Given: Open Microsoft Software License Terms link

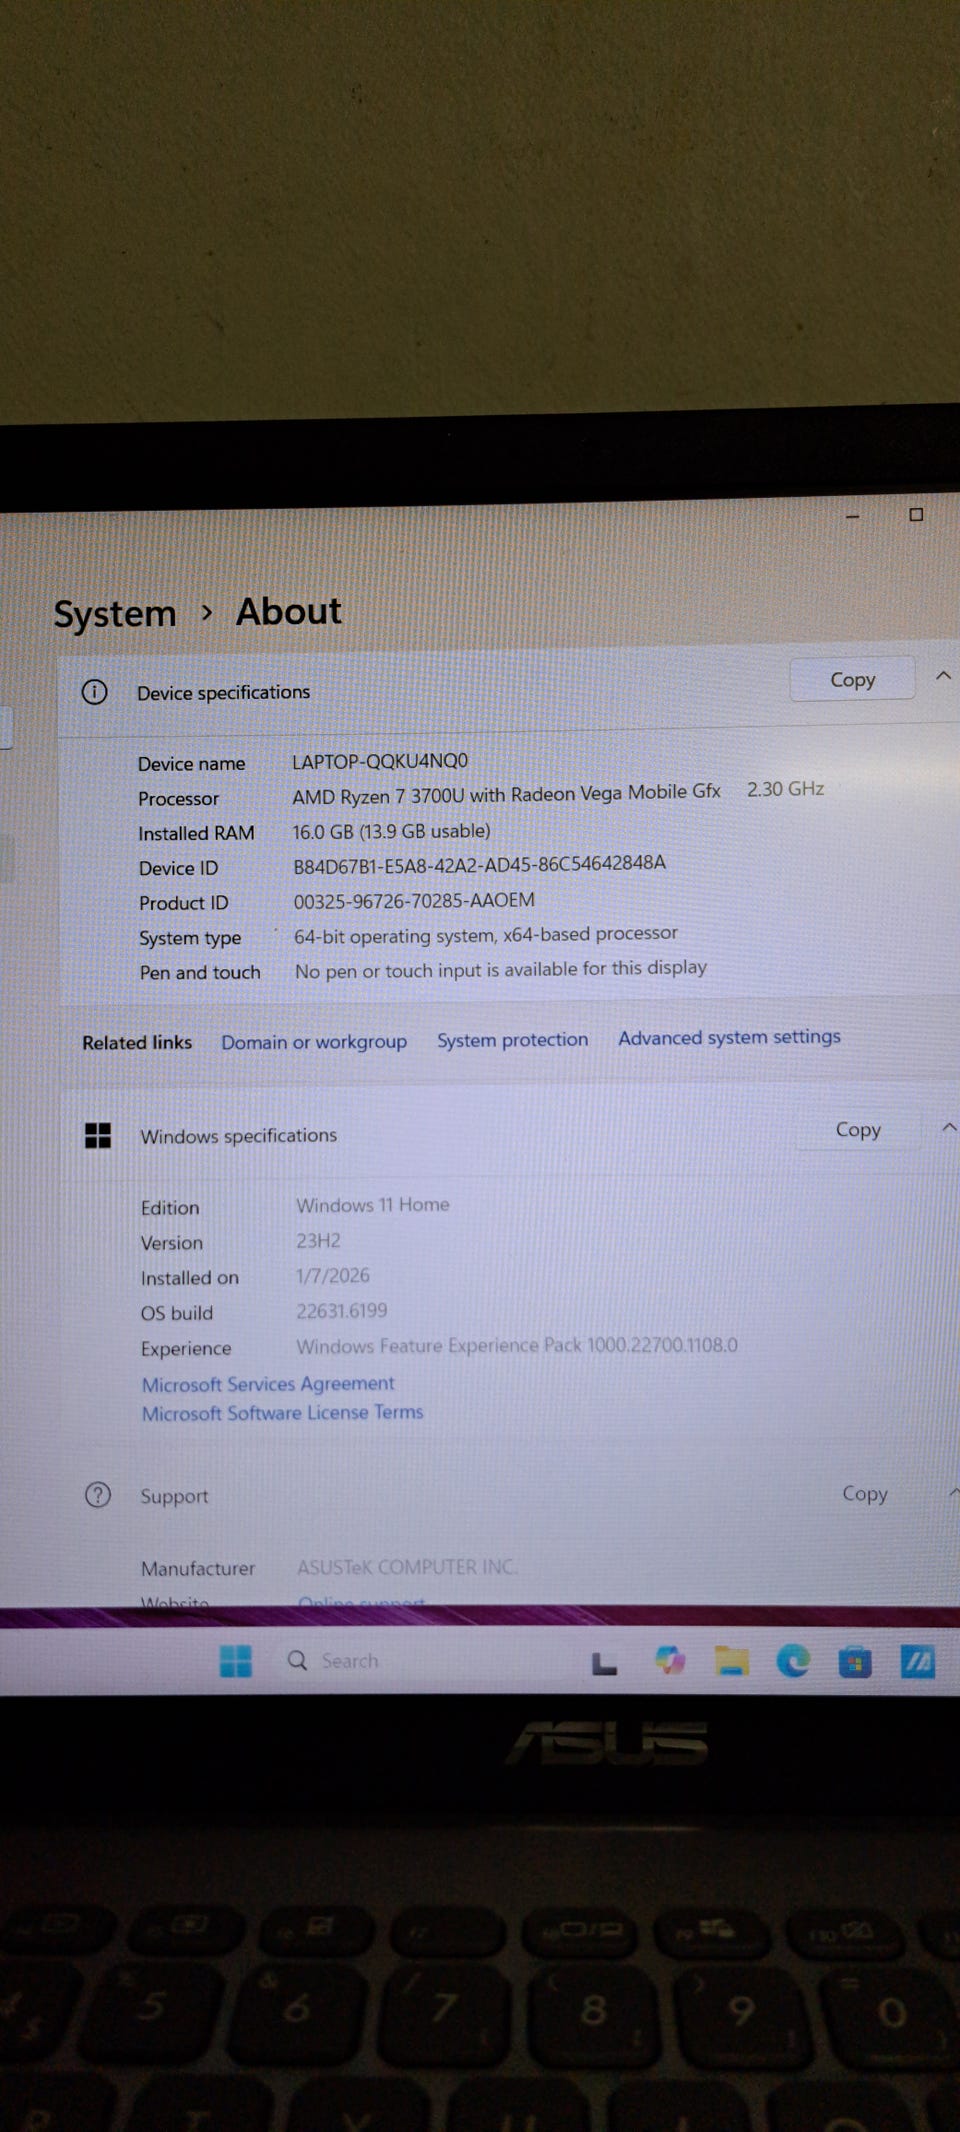Looking at the screenshot, I should (283, 1412).
